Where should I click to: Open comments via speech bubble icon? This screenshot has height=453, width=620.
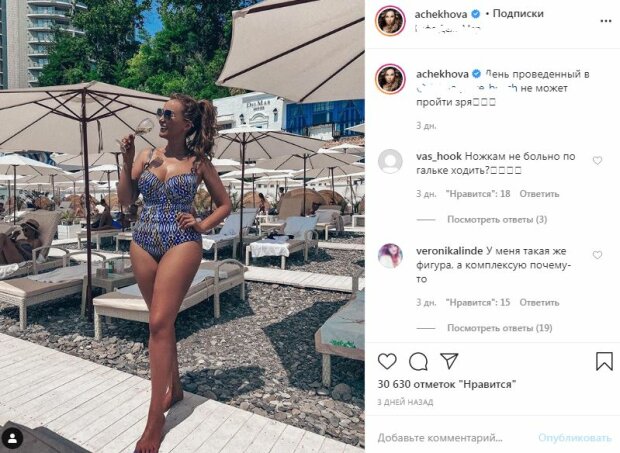point(418,361)
